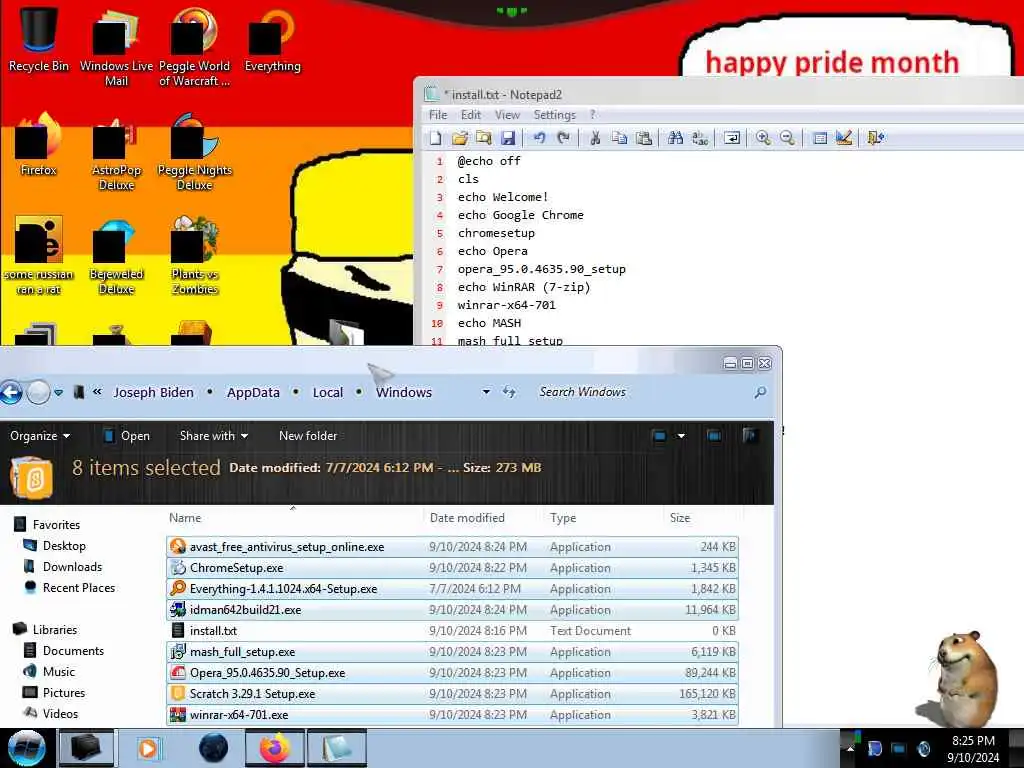Copy selection using Notepad2 copy icon
1024x768 pixels.
coord(619,138)
